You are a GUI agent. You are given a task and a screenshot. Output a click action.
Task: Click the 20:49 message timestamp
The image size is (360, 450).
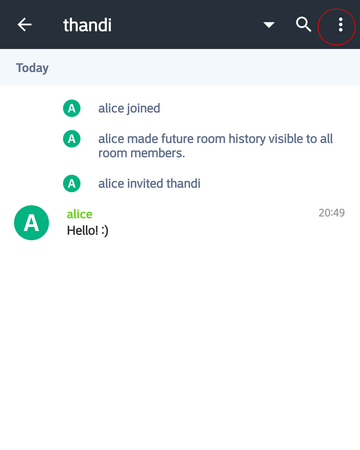(x=331, y=213)
